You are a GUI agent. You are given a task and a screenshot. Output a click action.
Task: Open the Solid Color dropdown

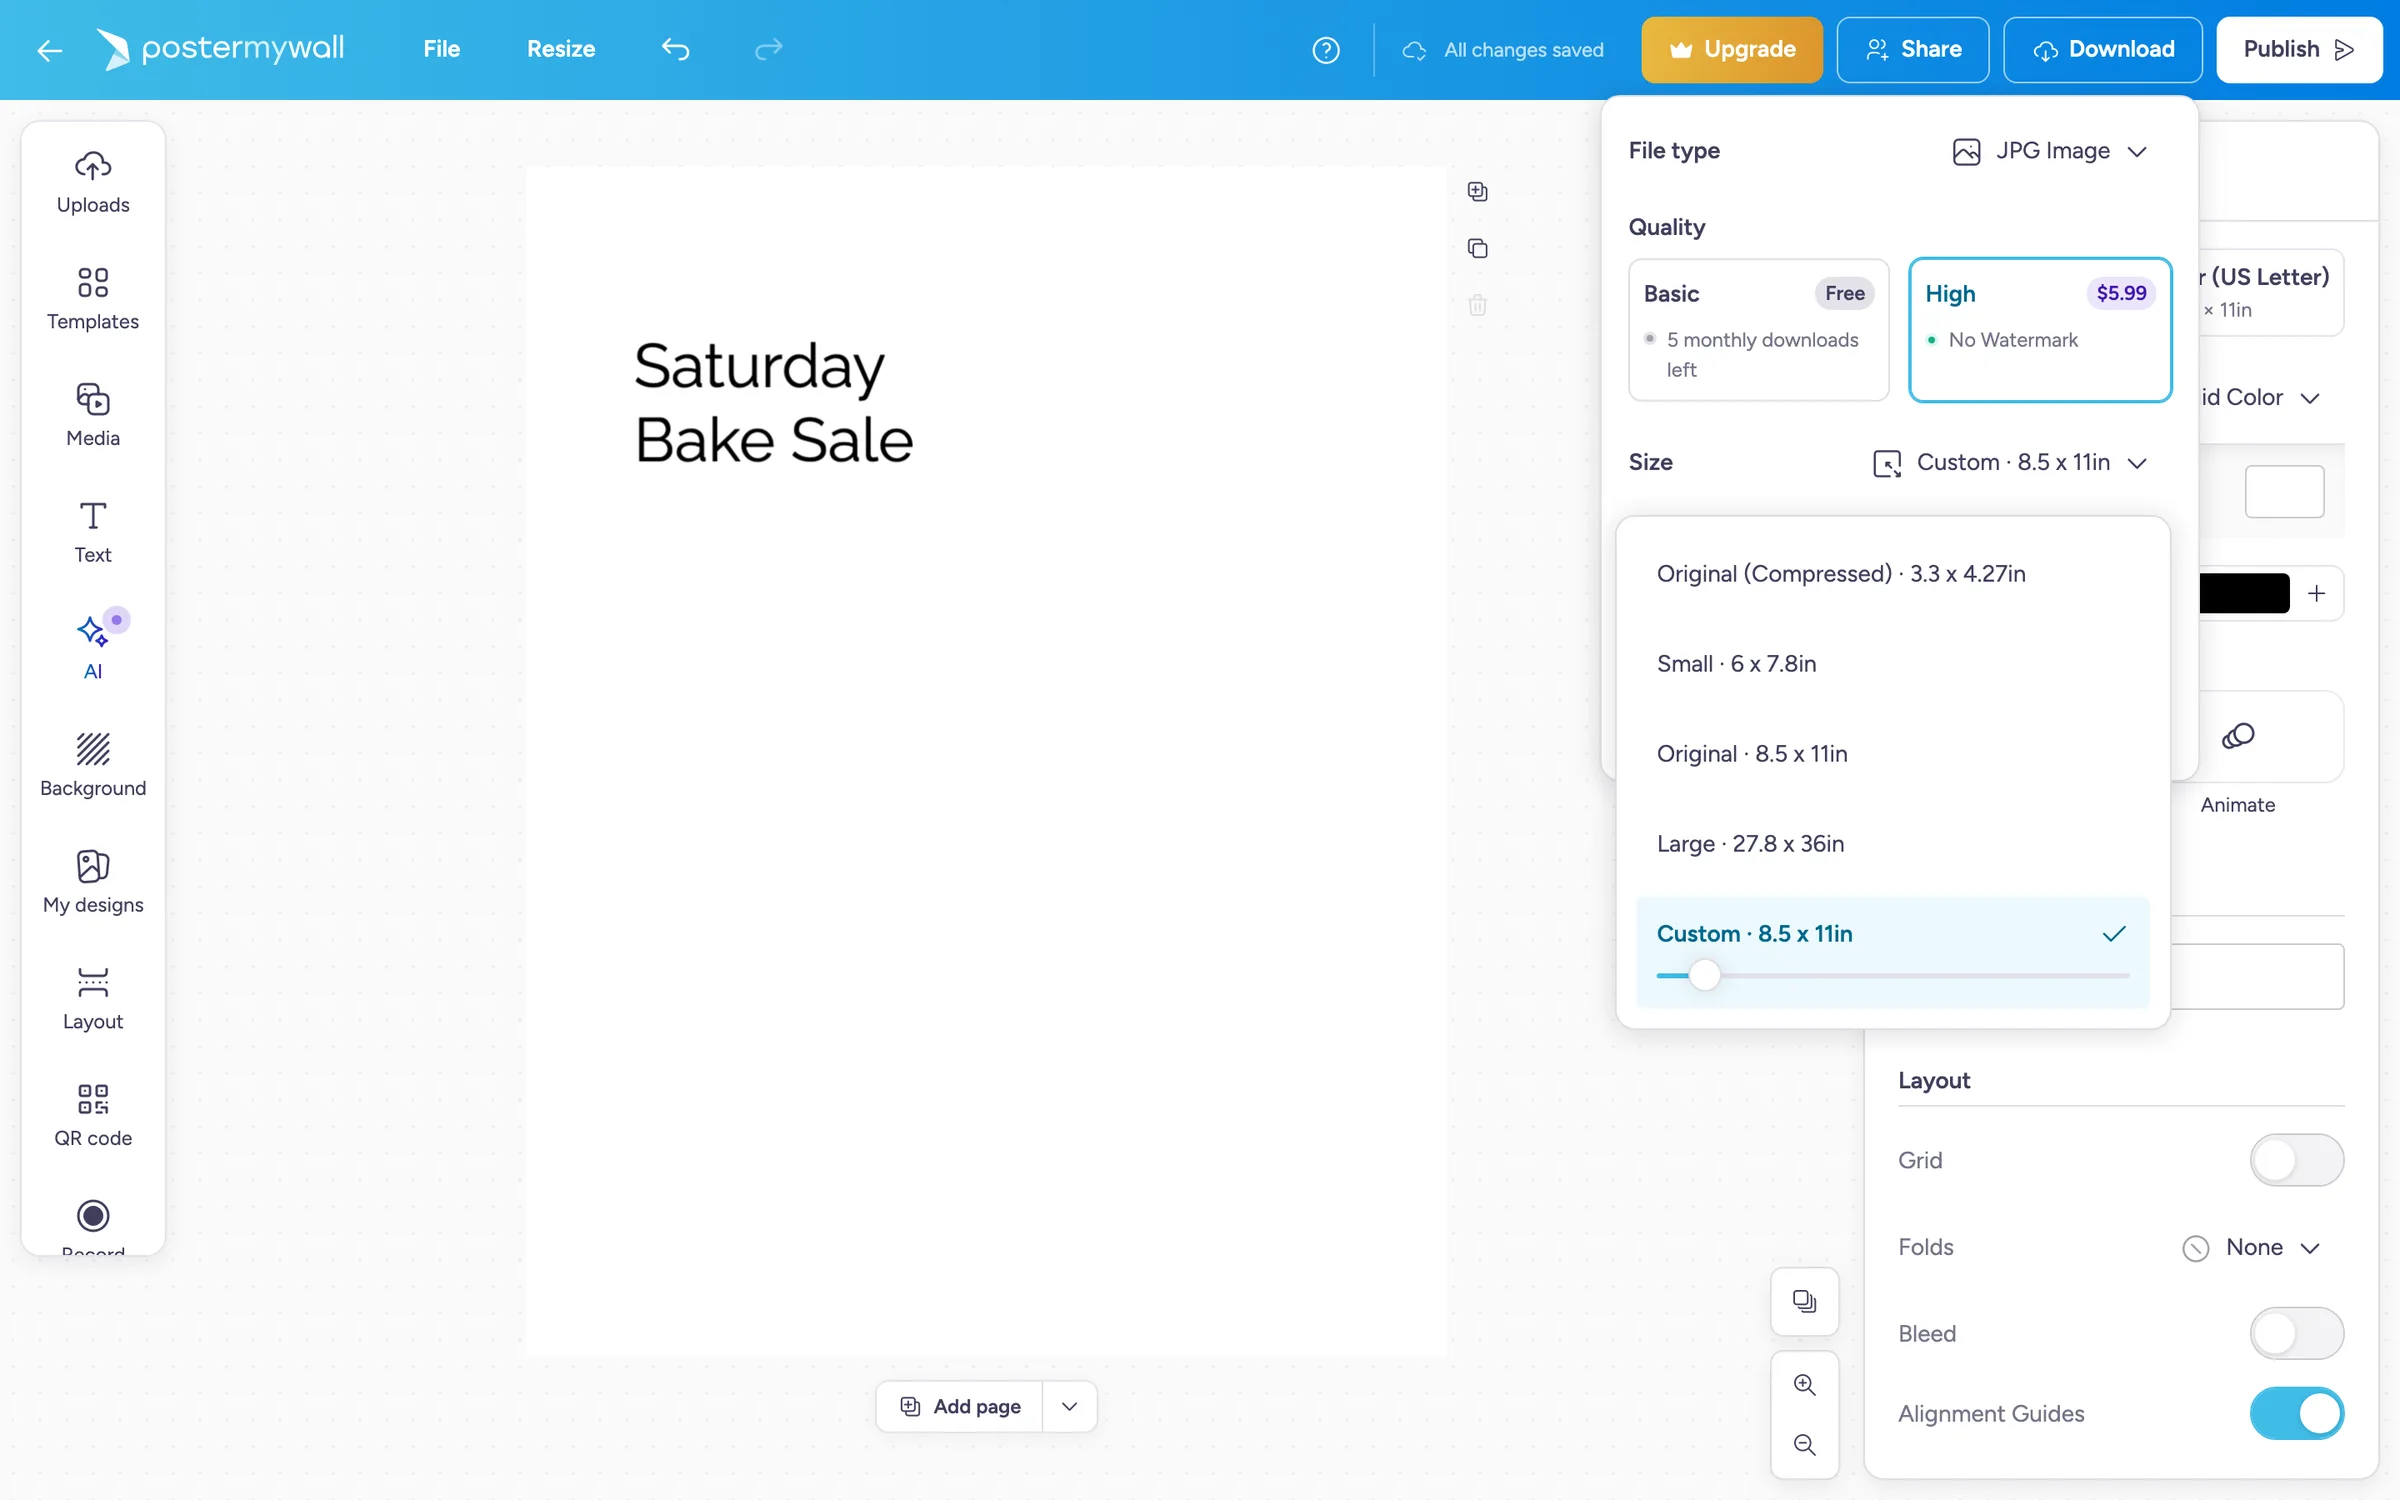(2263, 397)
